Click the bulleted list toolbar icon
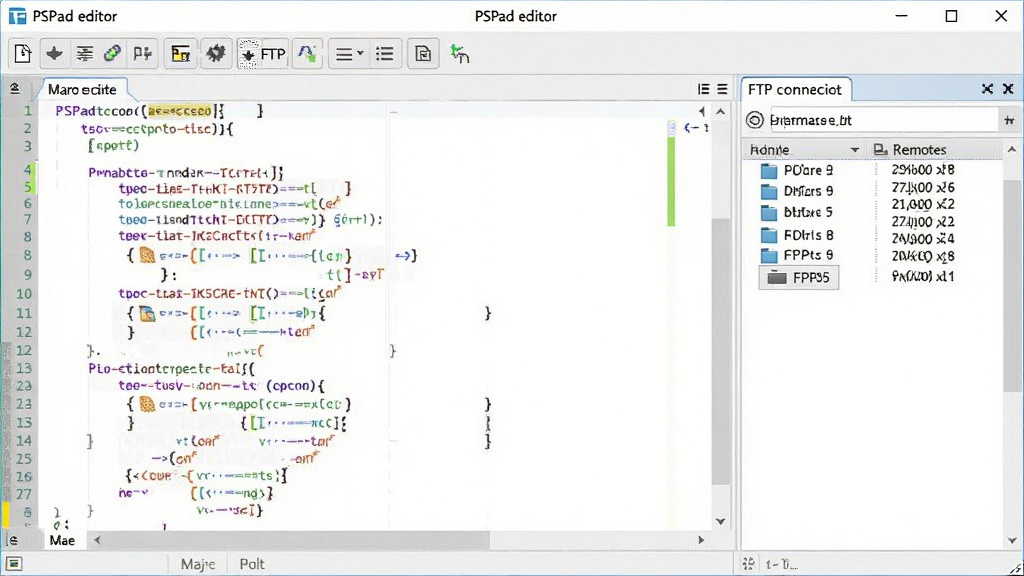This screenshot has height=576, width=1024. tap(385, 54)
